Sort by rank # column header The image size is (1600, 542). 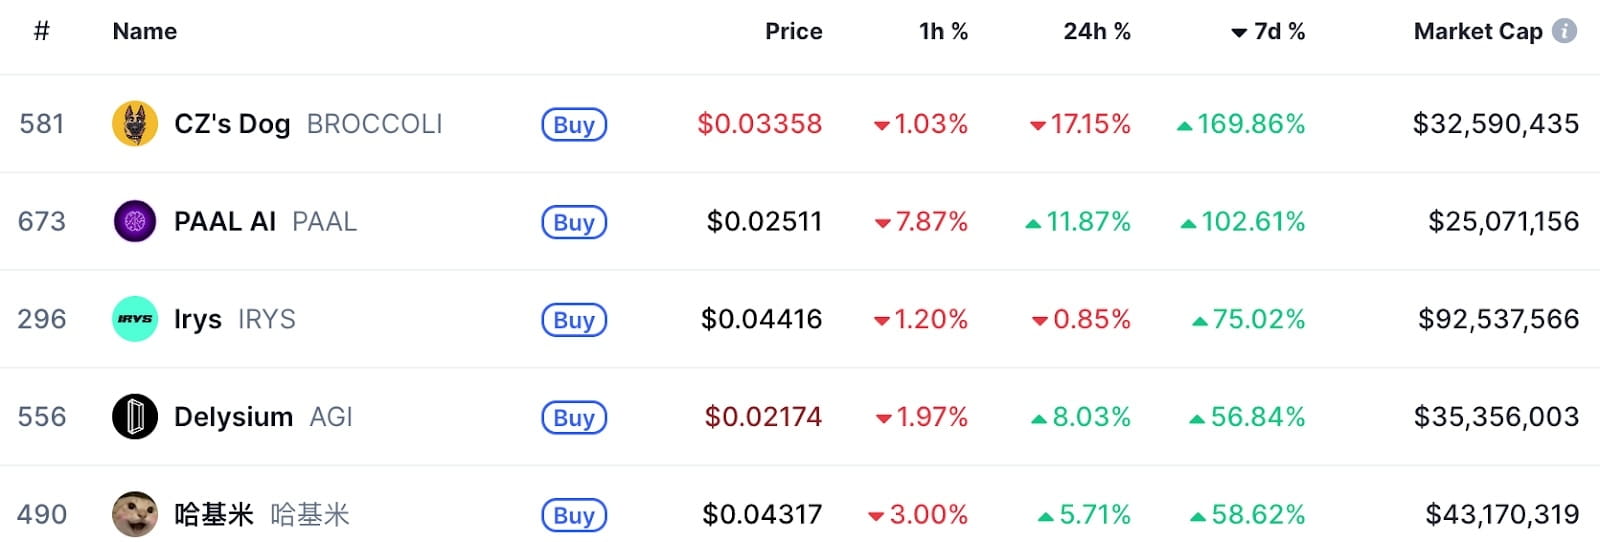[41, 32]
